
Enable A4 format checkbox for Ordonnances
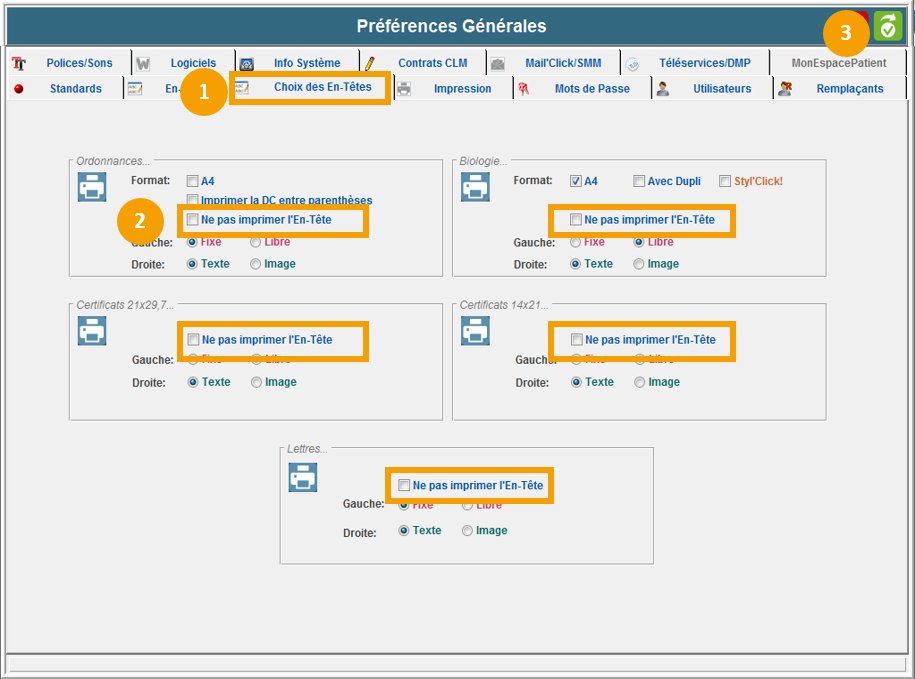pyautogui.click(x=192, y=181)
